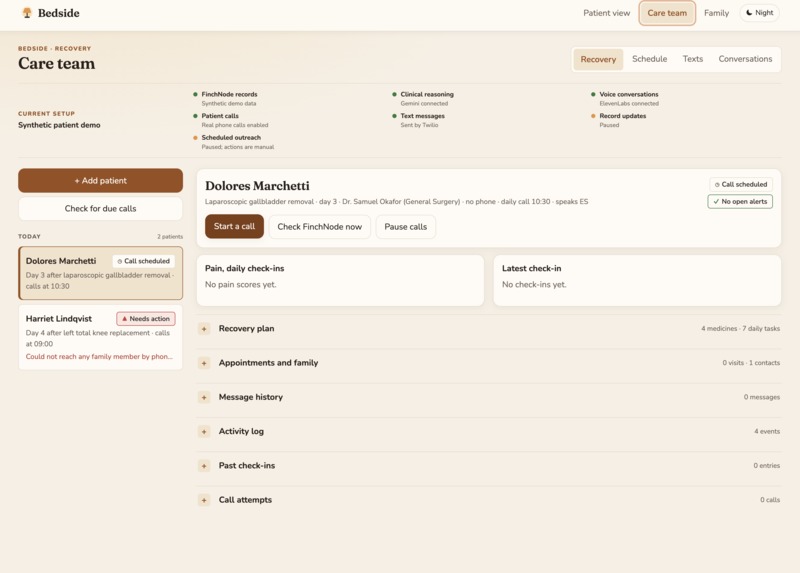
Task: Click the '2 patients' count label
Action: (x=170, y=236)
